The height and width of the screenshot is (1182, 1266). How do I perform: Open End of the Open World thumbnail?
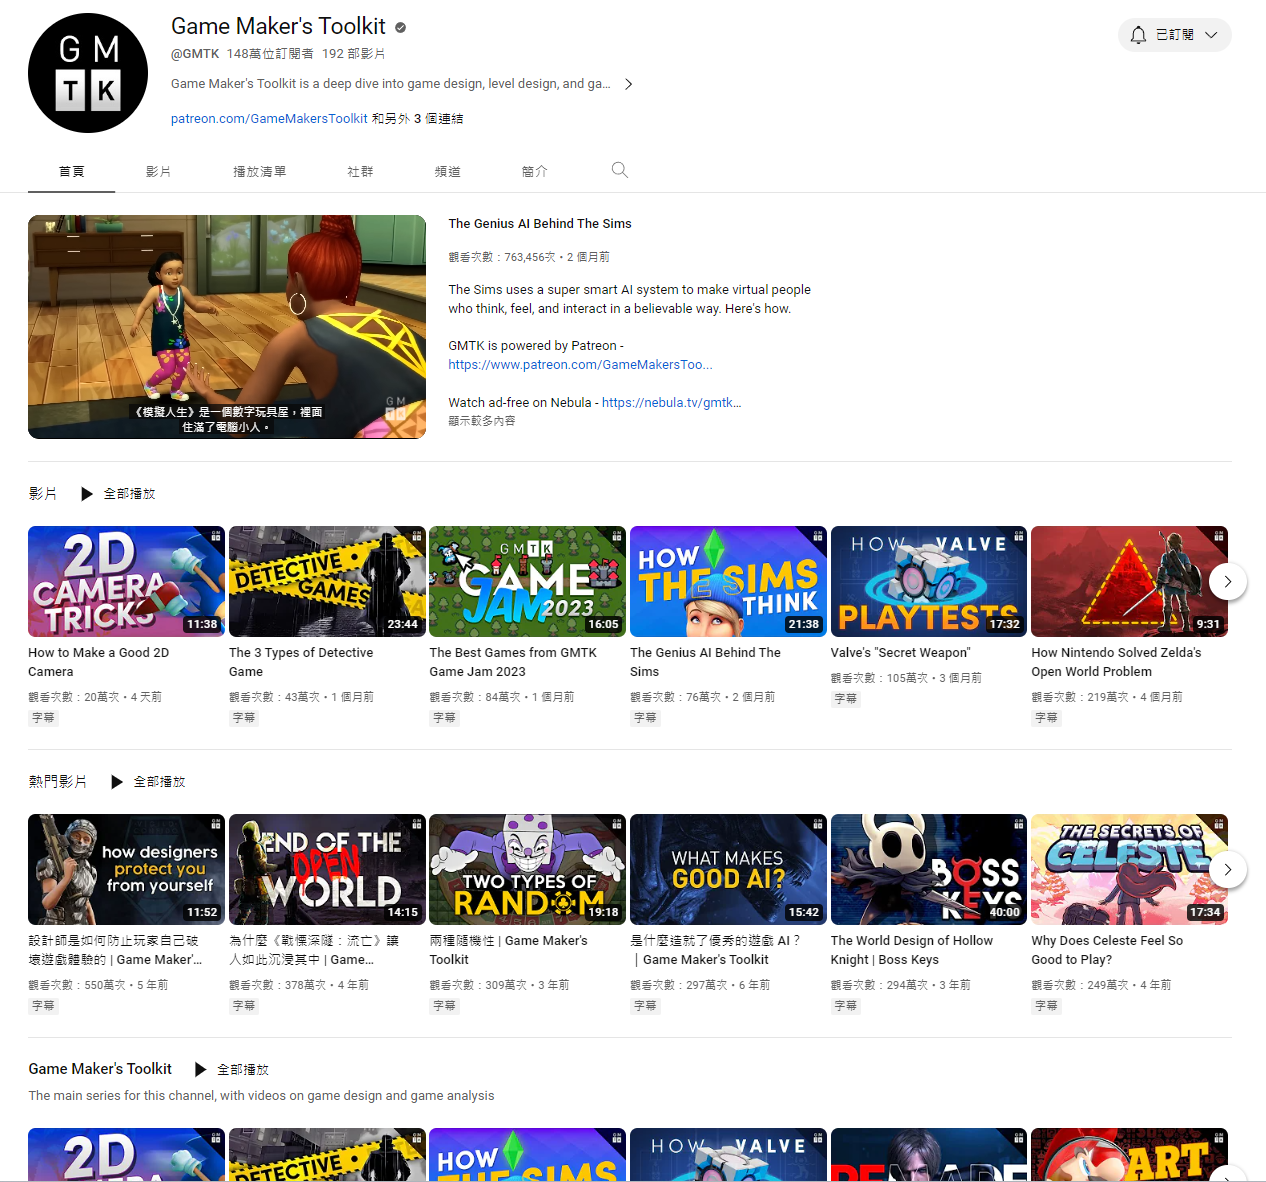coord(327,869)
